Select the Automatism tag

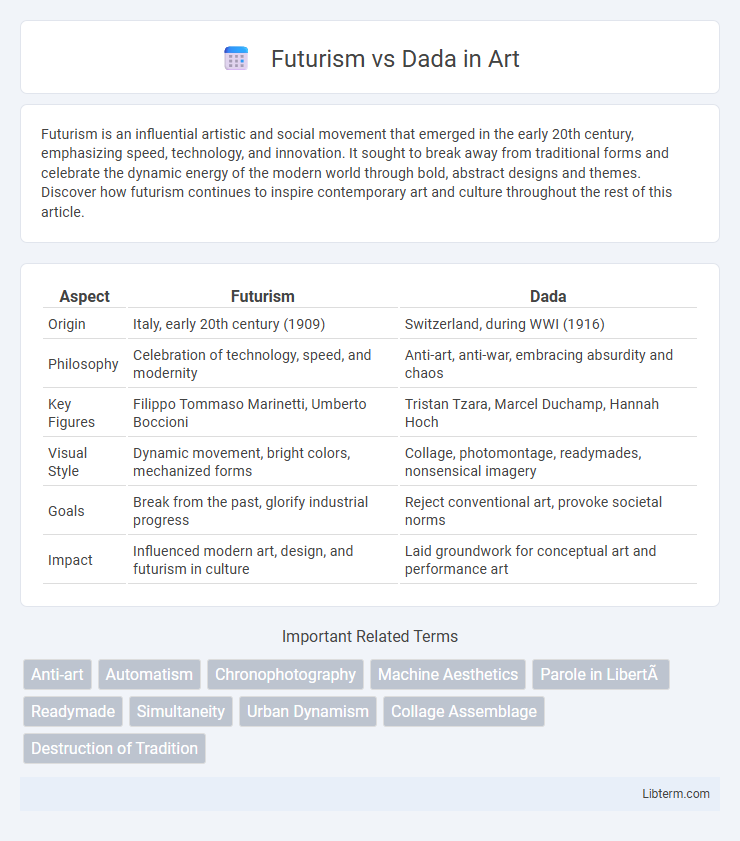[149, 674]
